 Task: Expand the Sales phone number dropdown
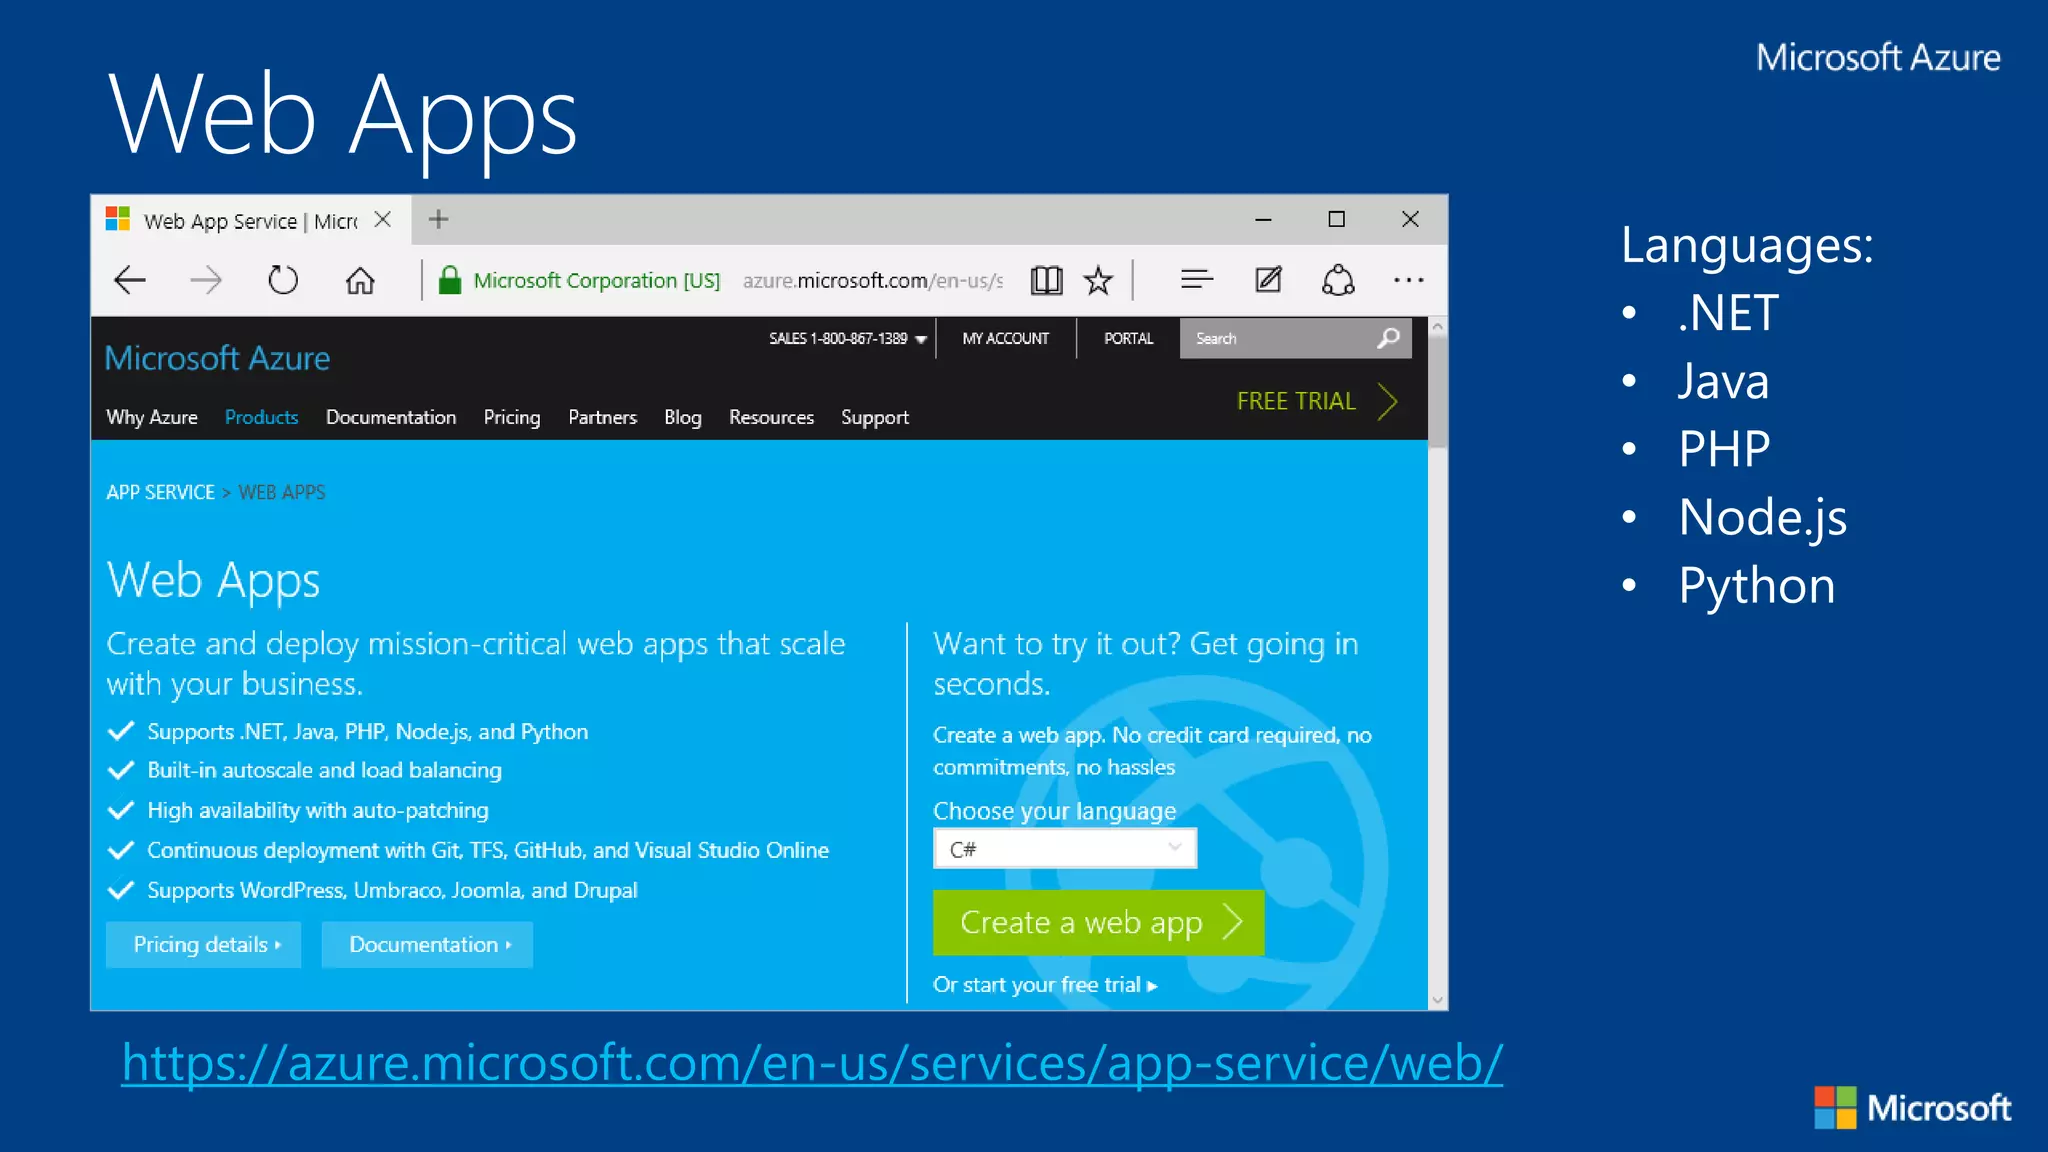(x=921, y=340)
